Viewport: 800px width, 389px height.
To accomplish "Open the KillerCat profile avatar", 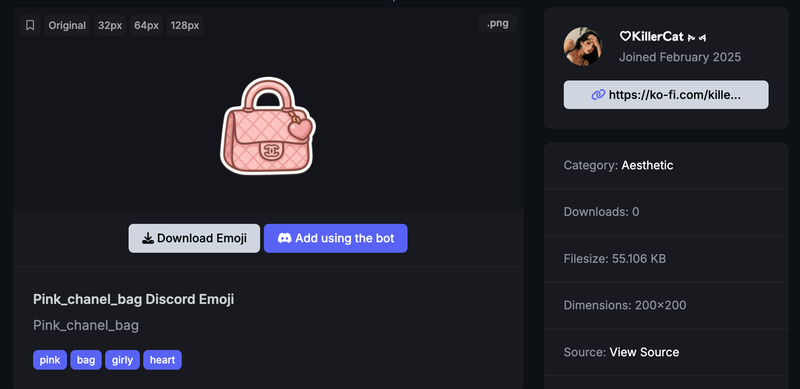I will [583, 46].
